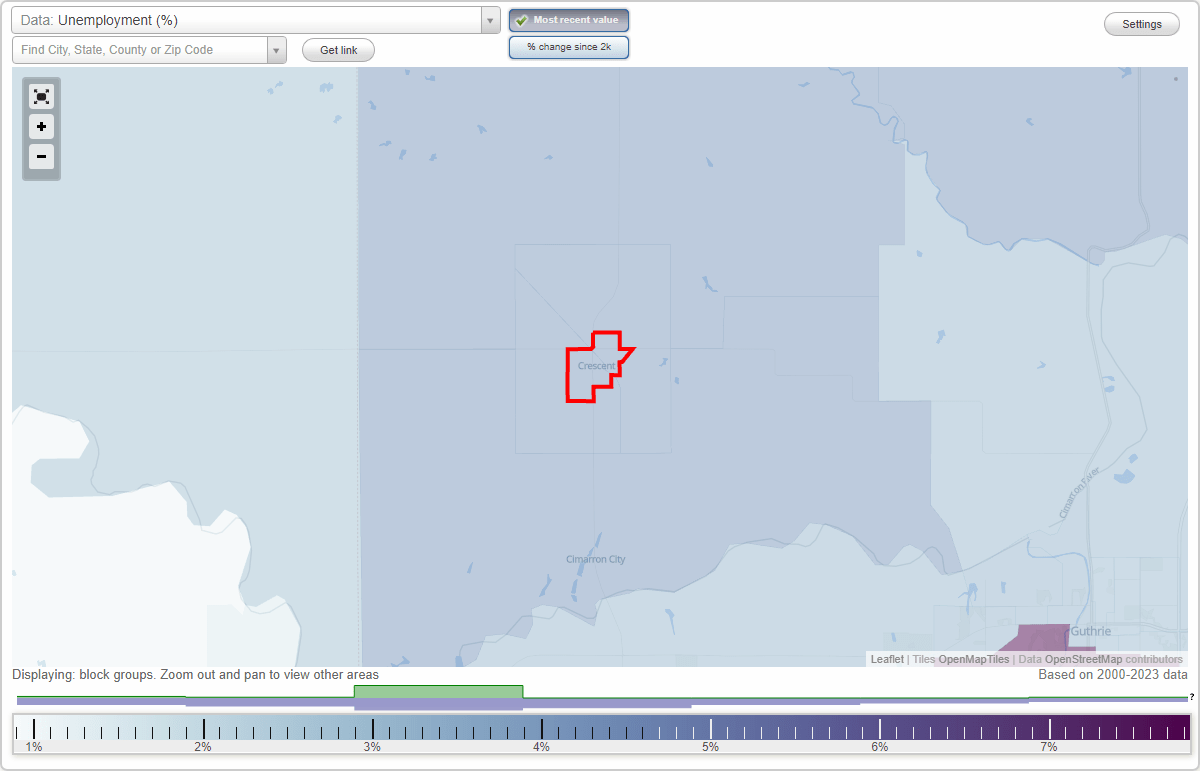Toggle the % change since 2k button off
Screen dimensions: 1200x771
[x=569, y=46]
